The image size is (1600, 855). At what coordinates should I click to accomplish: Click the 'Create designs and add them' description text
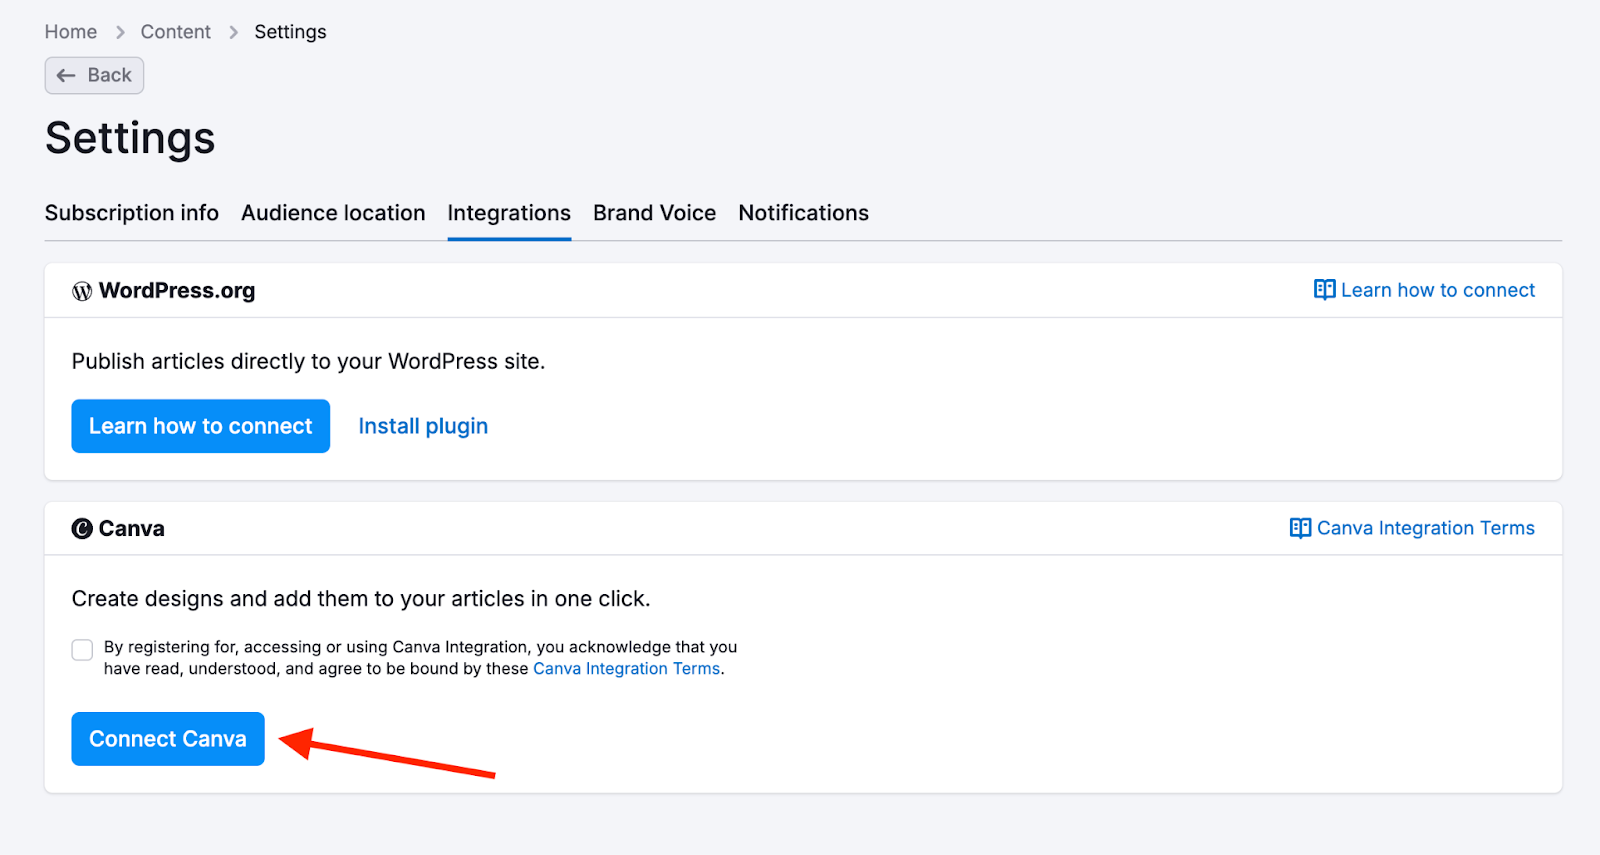361,599
